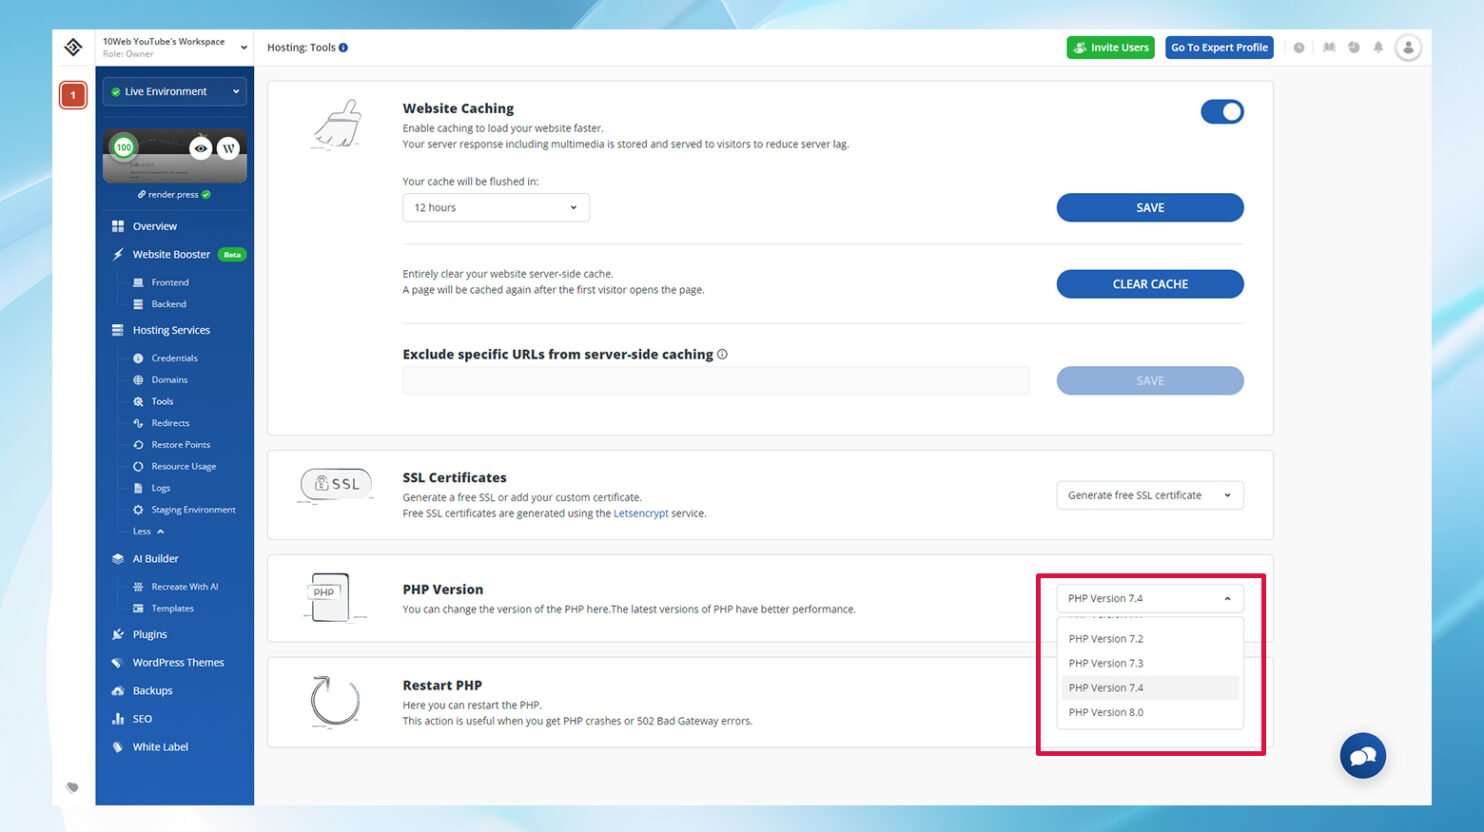Select PHP Version 8.0 from the dropdown
The image size is (1484, 832).
tap(1106, 712)
